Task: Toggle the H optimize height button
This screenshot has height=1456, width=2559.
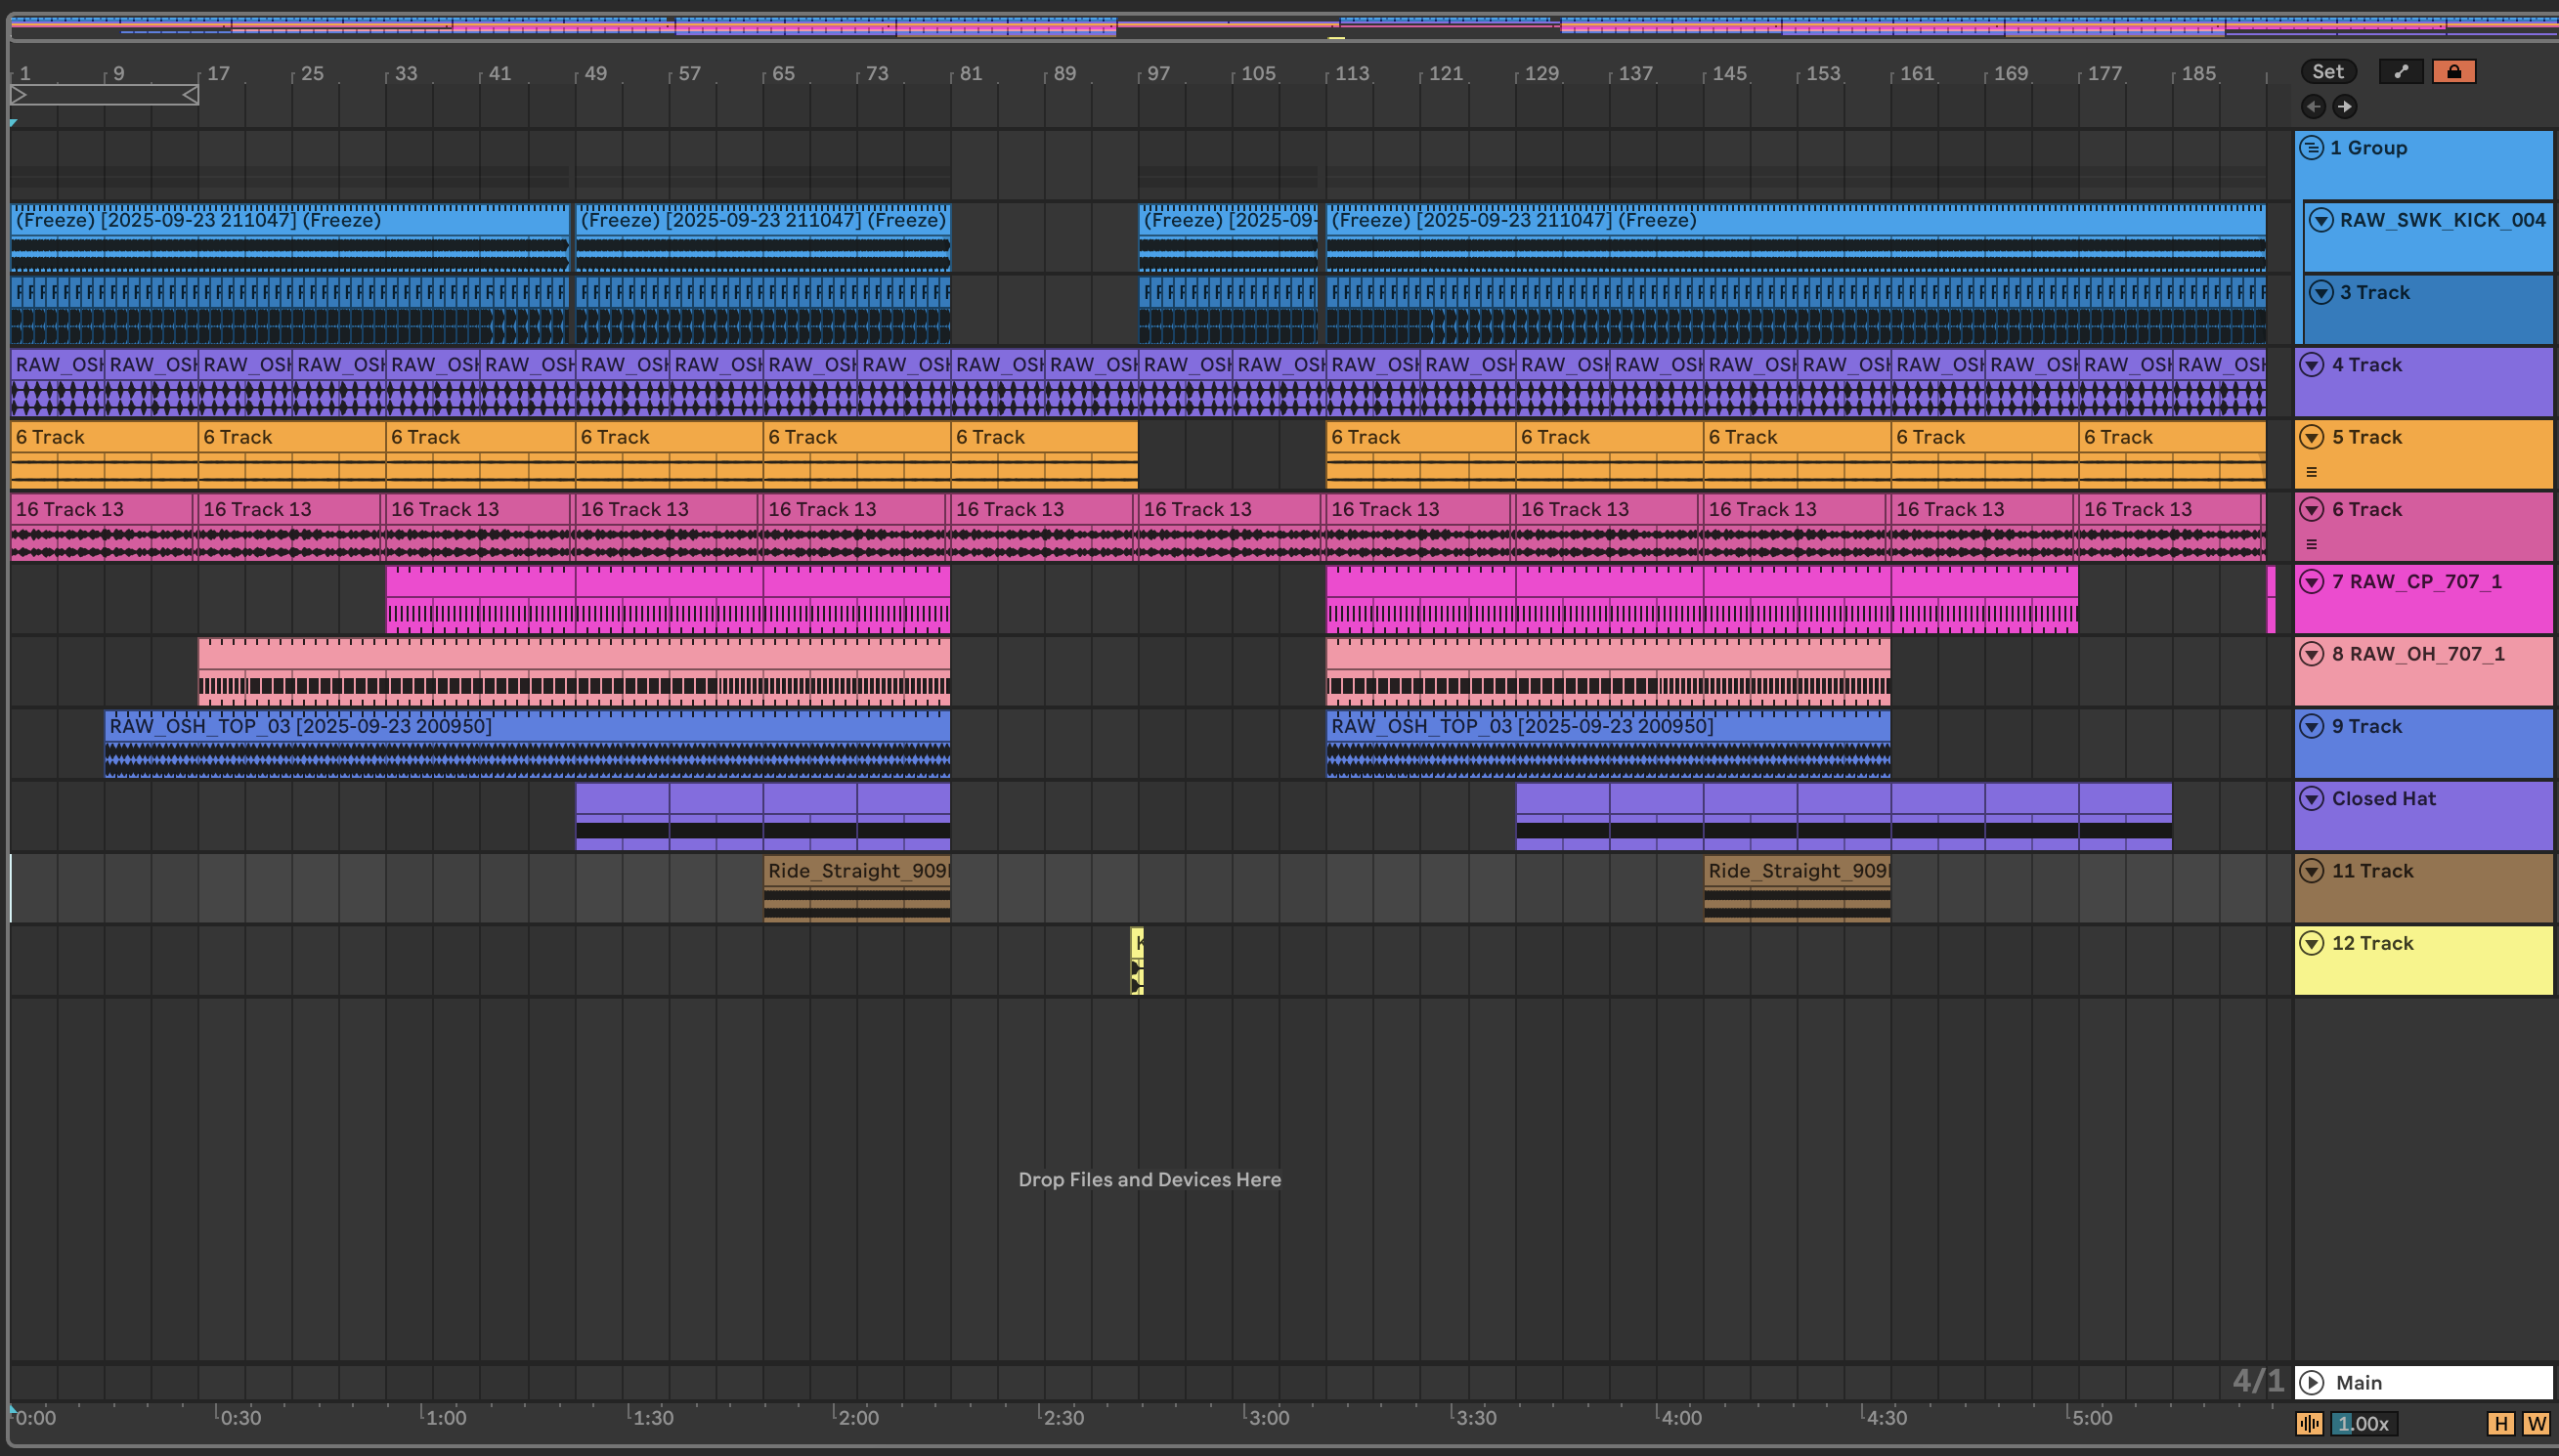Action: click(2500, 1423)
